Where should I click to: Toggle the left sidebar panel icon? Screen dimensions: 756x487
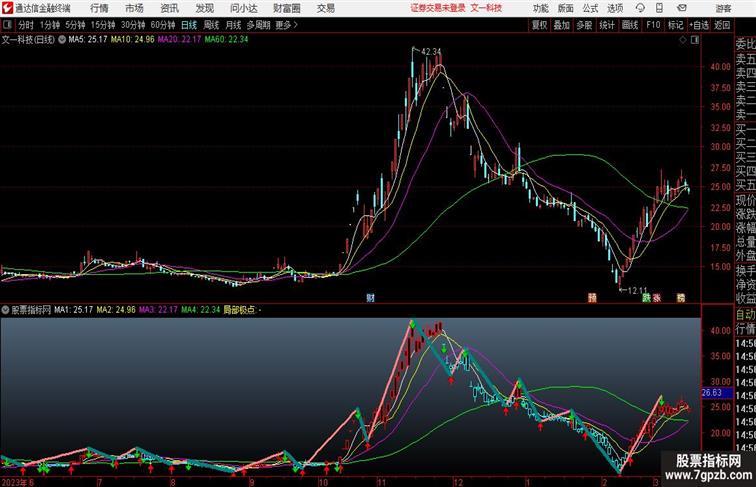tap(7, 25)
